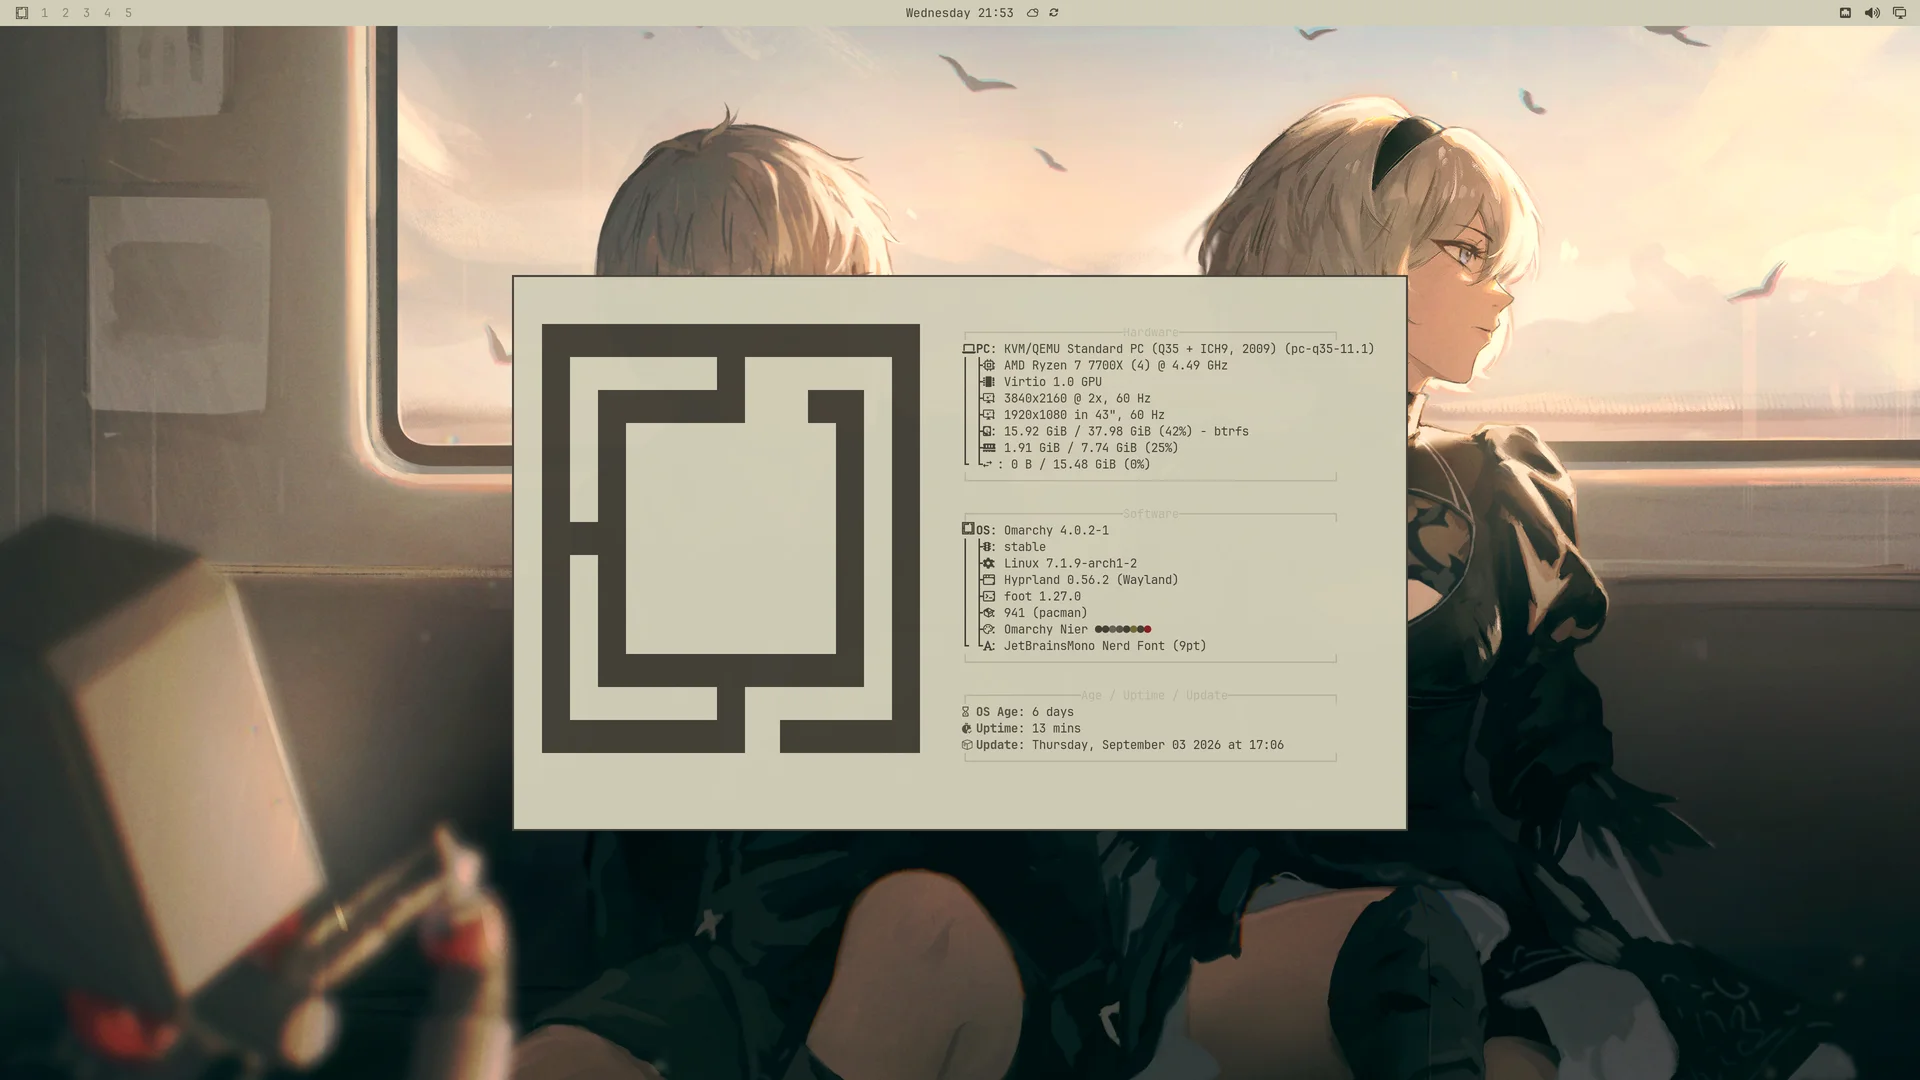Click the weather cloud icon beside clock
The height and width of the screenshot is (1080, 1920).
click(1033, 13)
